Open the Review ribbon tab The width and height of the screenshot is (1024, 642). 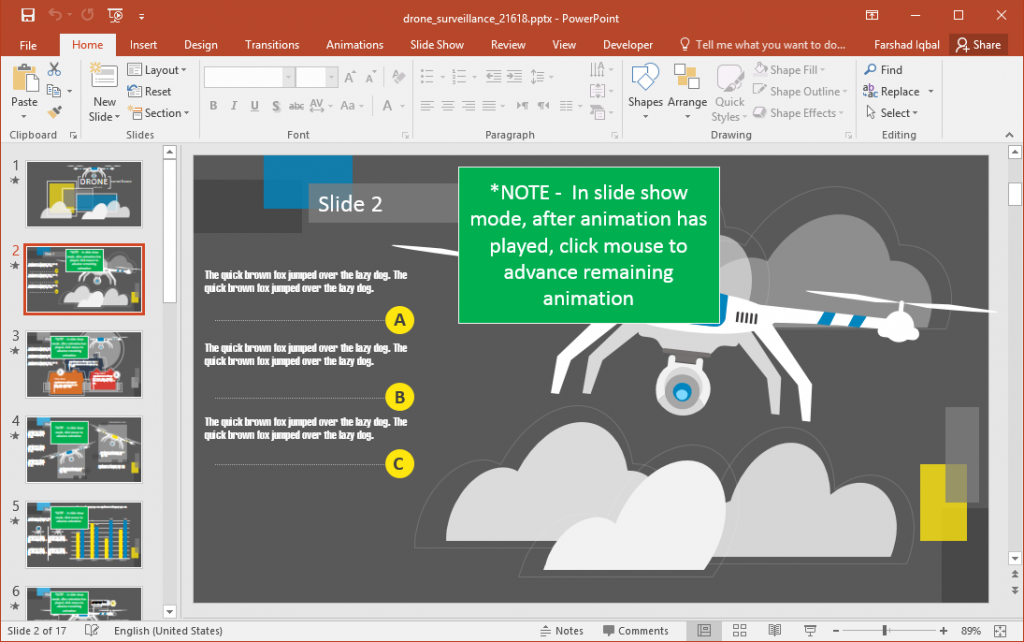[508, 44]
